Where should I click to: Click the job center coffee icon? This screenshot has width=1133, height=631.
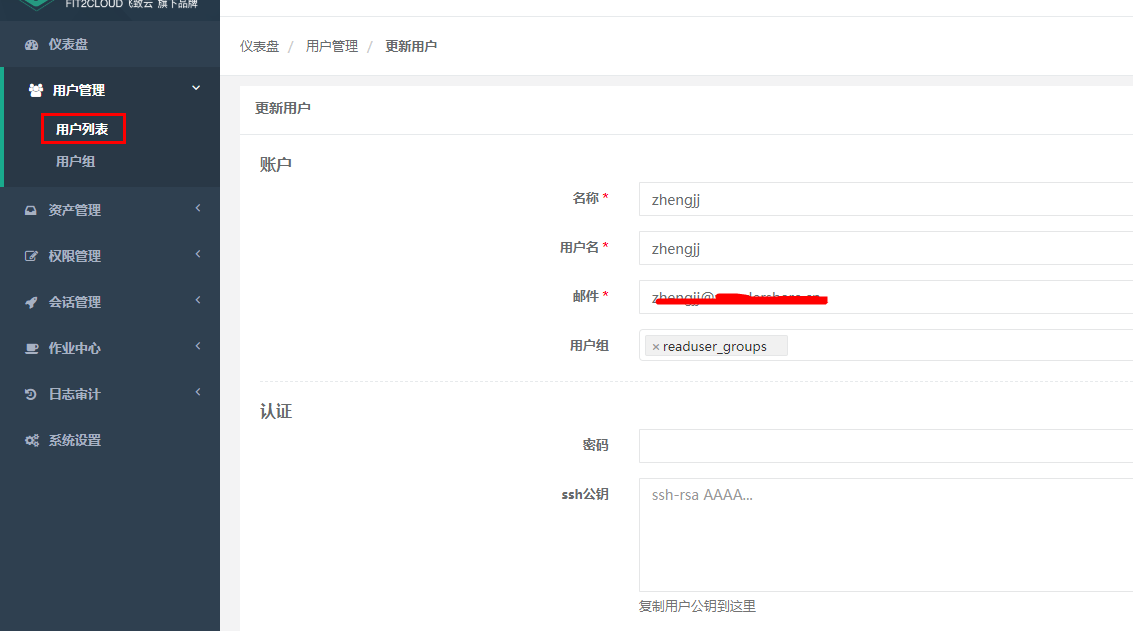click(31, 348)
